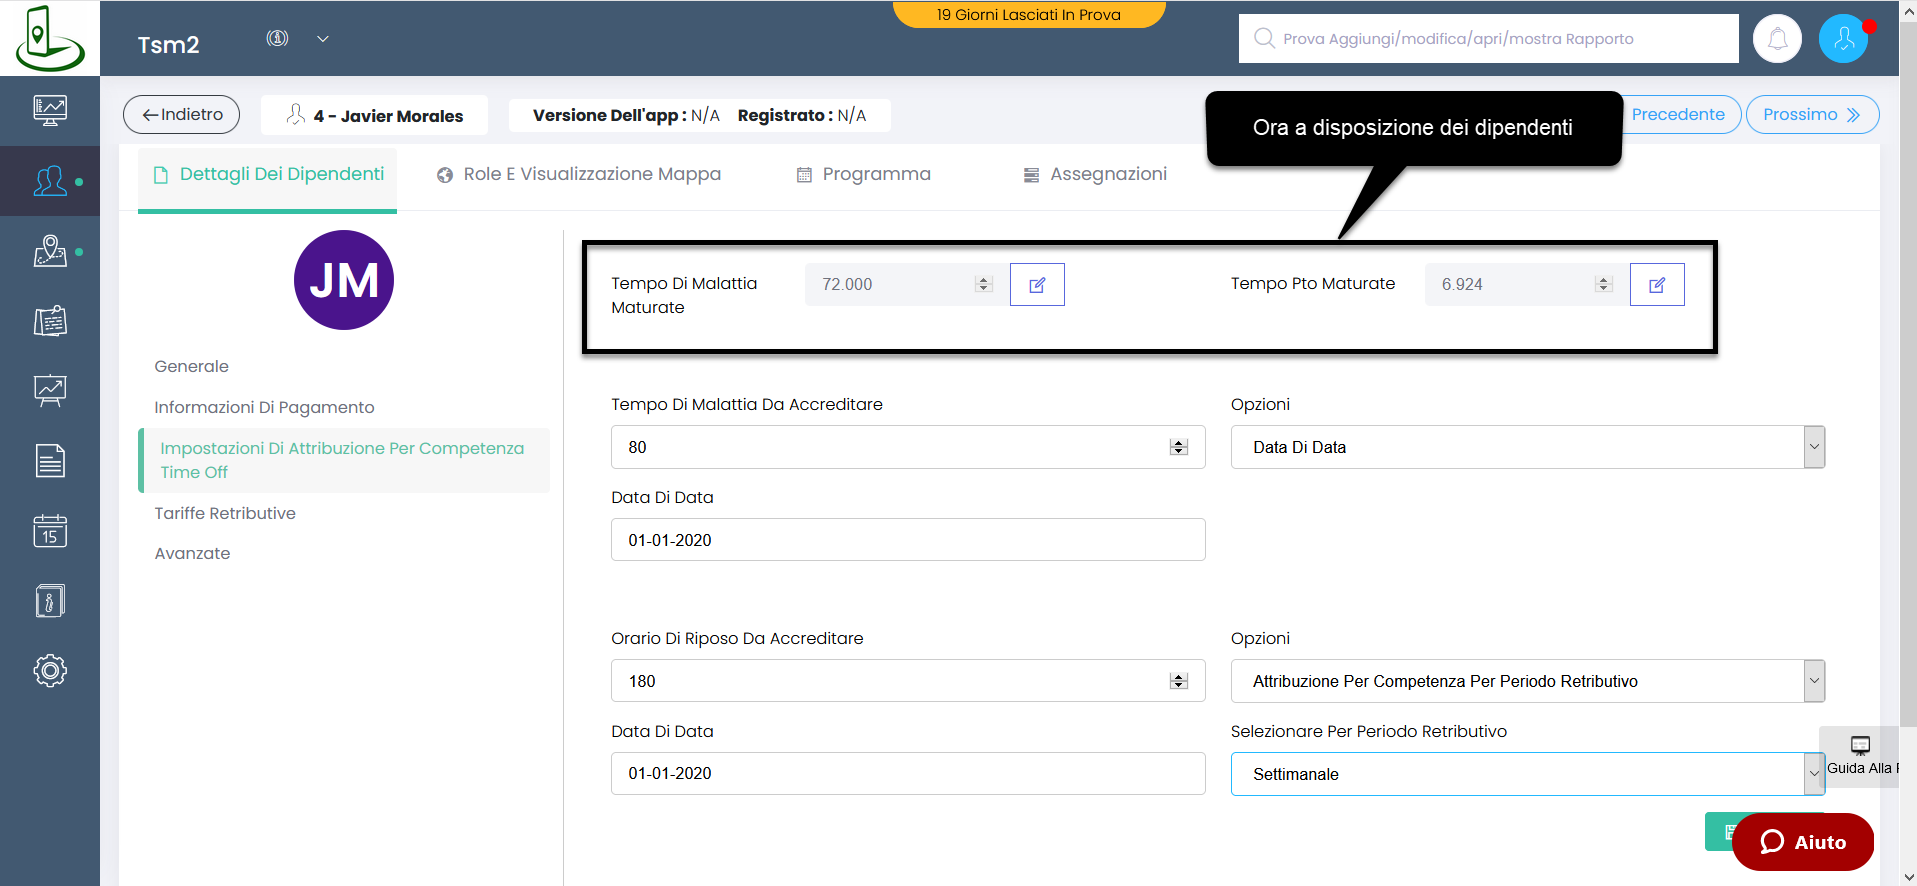This screenshot has height=886, width=1917.
Task: Go to next employee with Prossimo
Action: pos(1811,115)
